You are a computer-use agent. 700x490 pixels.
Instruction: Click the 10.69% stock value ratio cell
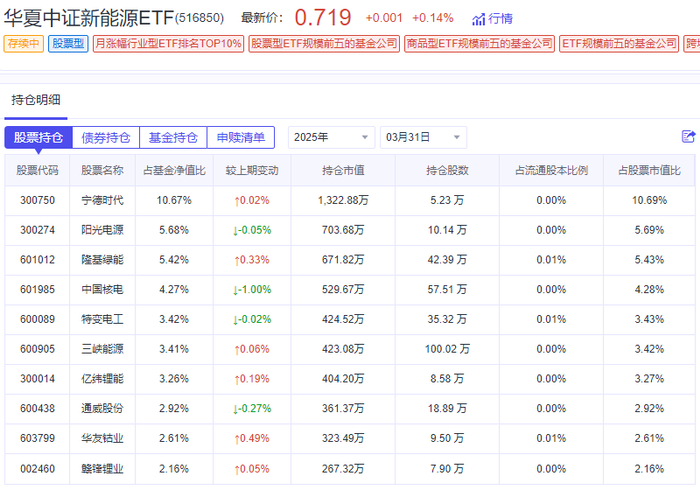tap(650, 200)
